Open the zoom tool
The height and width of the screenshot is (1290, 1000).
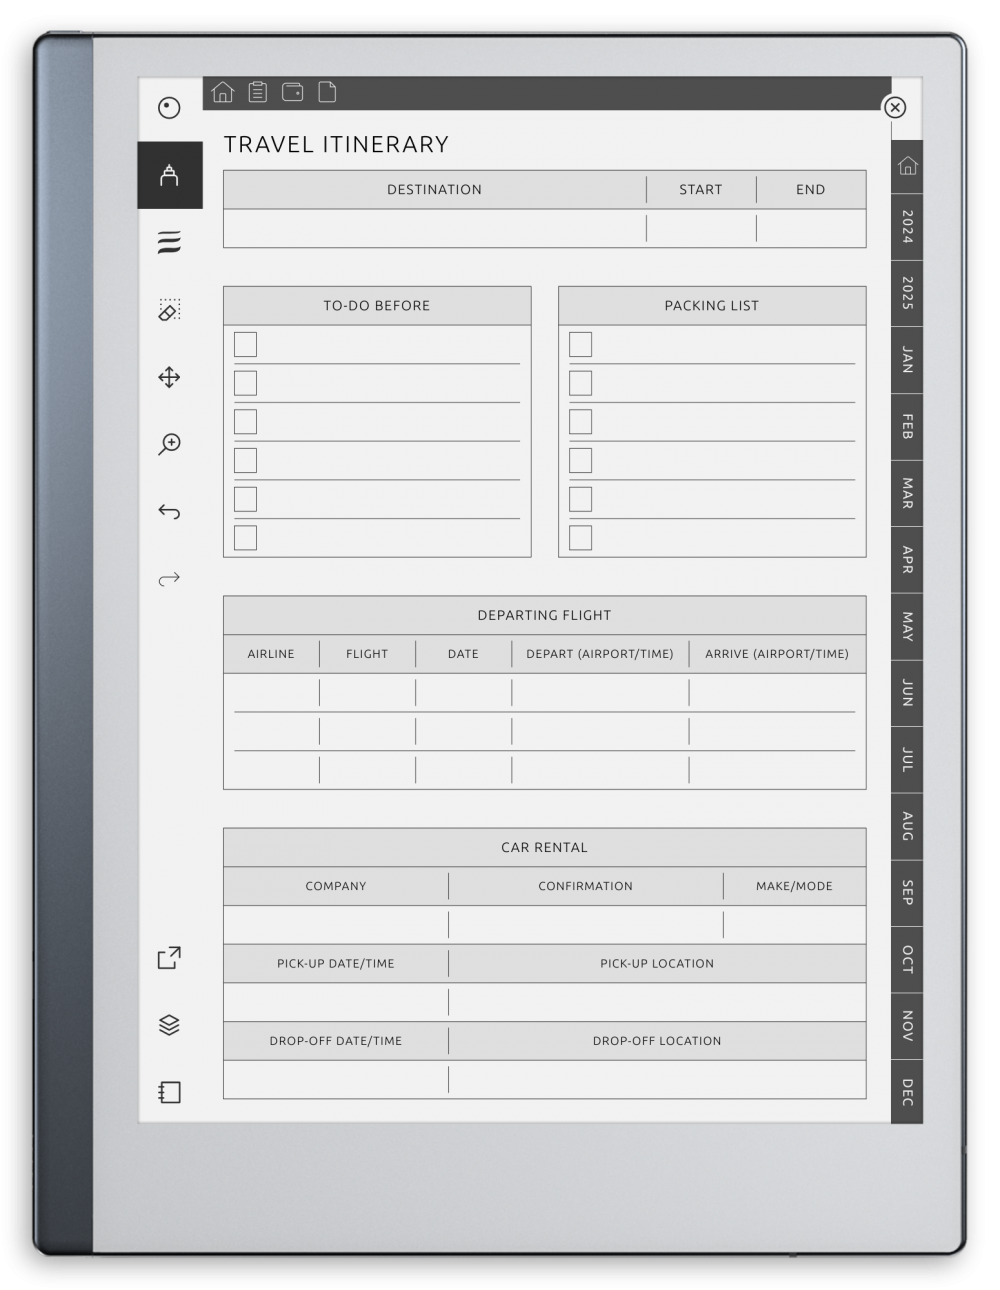click(x=169, y=443)
